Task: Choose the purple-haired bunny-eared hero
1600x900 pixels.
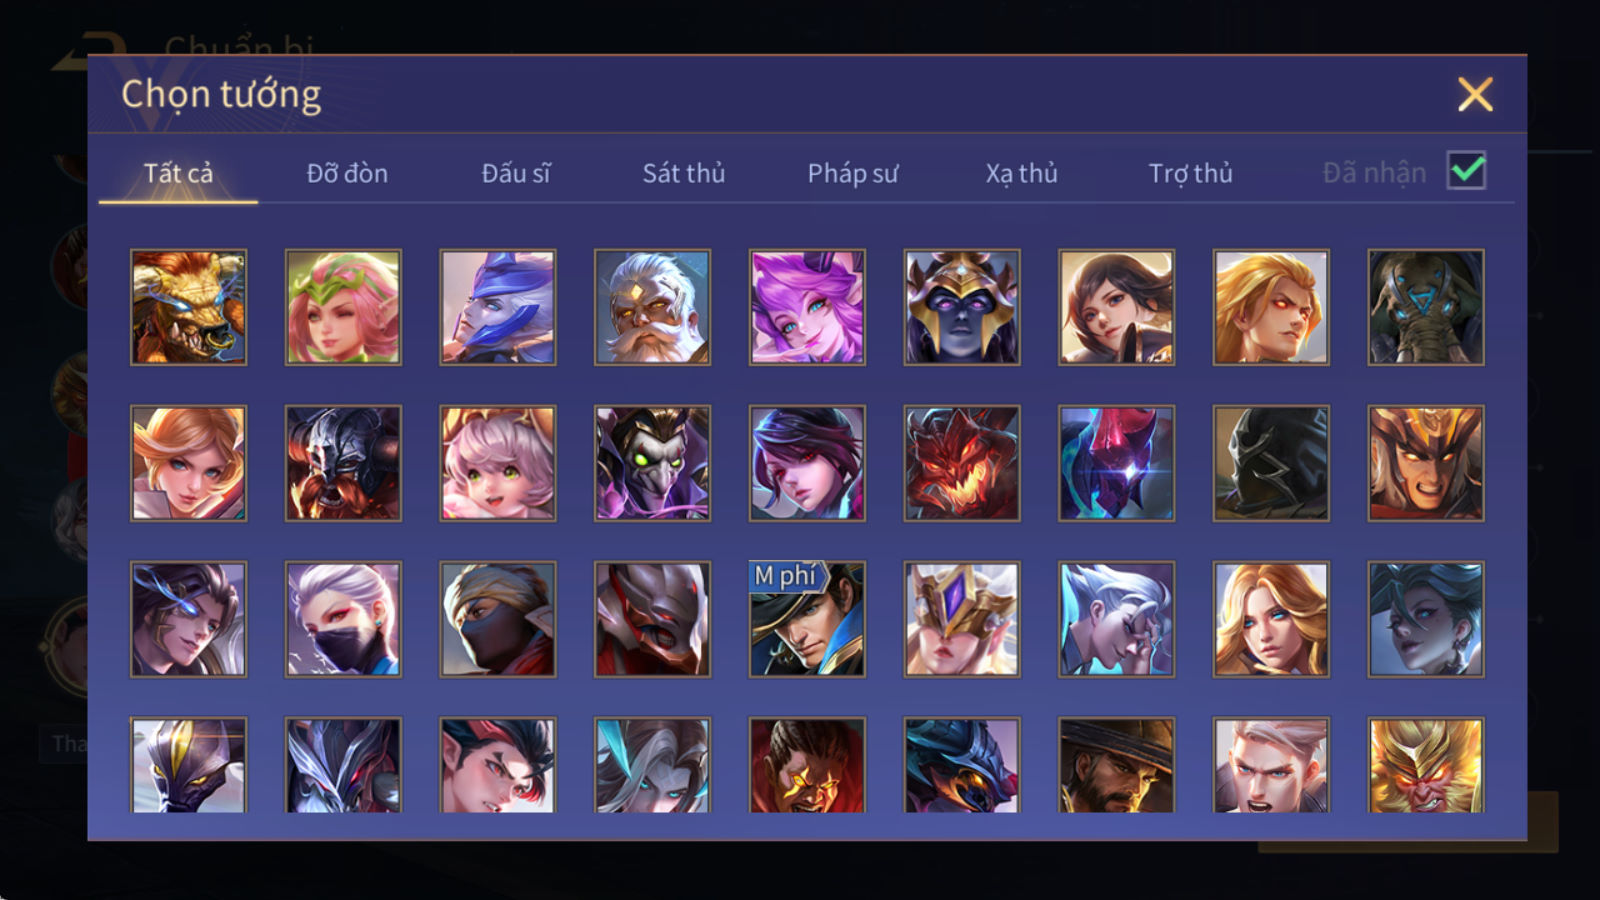Action: (x=807, y=307)
